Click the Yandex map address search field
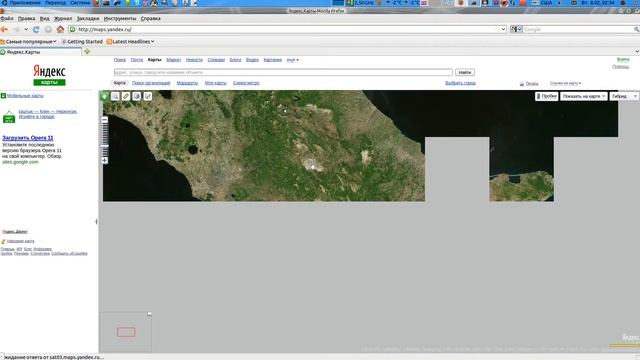Viewport: 640px width, 360px height. click(283, 72)
